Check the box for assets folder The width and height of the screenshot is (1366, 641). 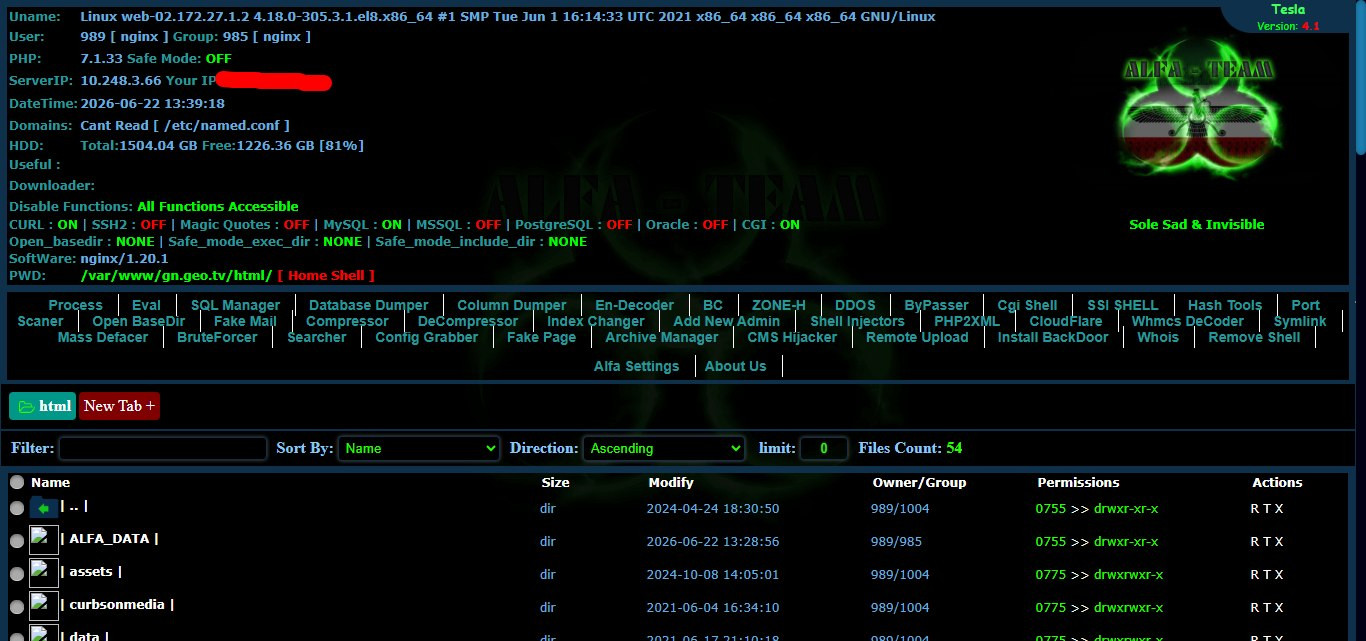[x=17, y=574]
